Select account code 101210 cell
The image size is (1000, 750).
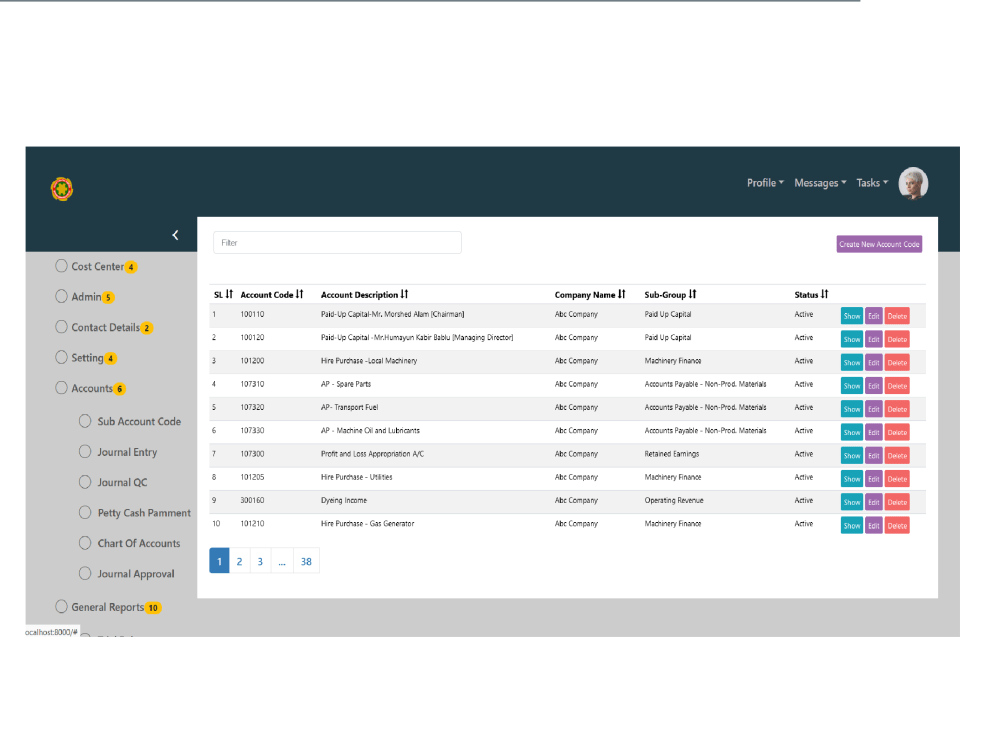pos(252,524)
